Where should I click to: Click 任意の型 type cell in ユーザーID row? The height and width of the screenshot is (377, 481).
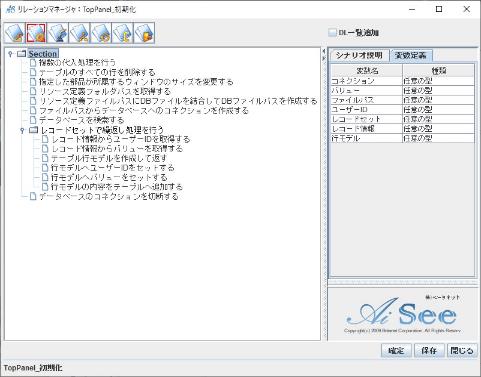point(438,110)
